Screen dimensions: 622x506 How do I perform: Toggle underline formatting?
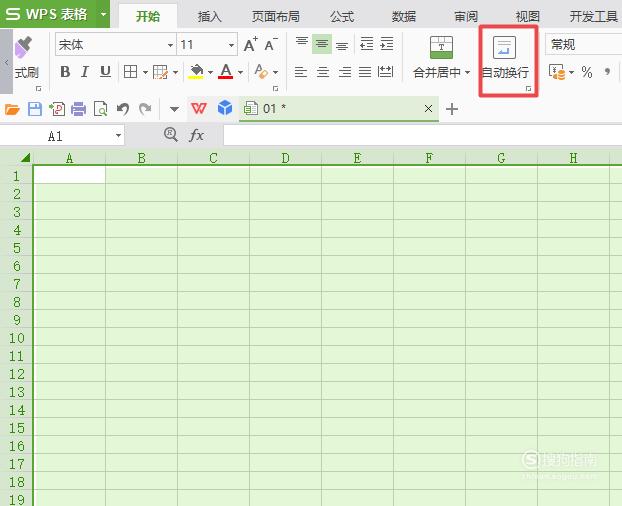click(x=105, y=72)
